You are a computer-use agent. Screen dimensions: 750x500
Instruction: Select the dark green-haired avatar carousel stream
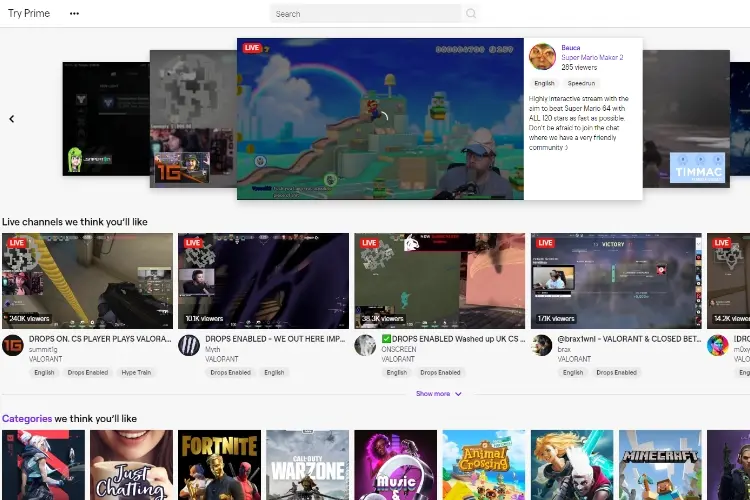(106, 119)
